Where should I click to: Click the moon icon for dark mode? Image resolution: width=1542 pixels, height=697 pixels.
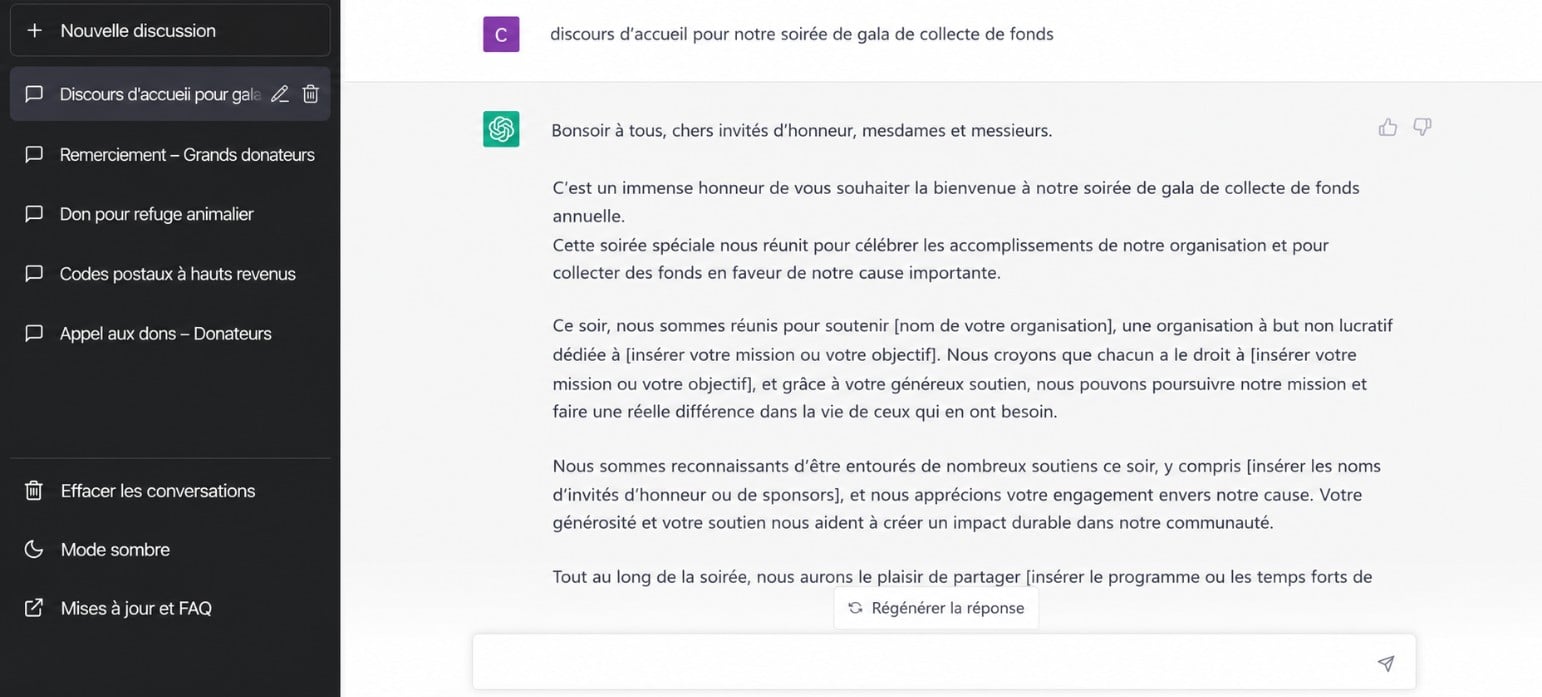[34, 549]
